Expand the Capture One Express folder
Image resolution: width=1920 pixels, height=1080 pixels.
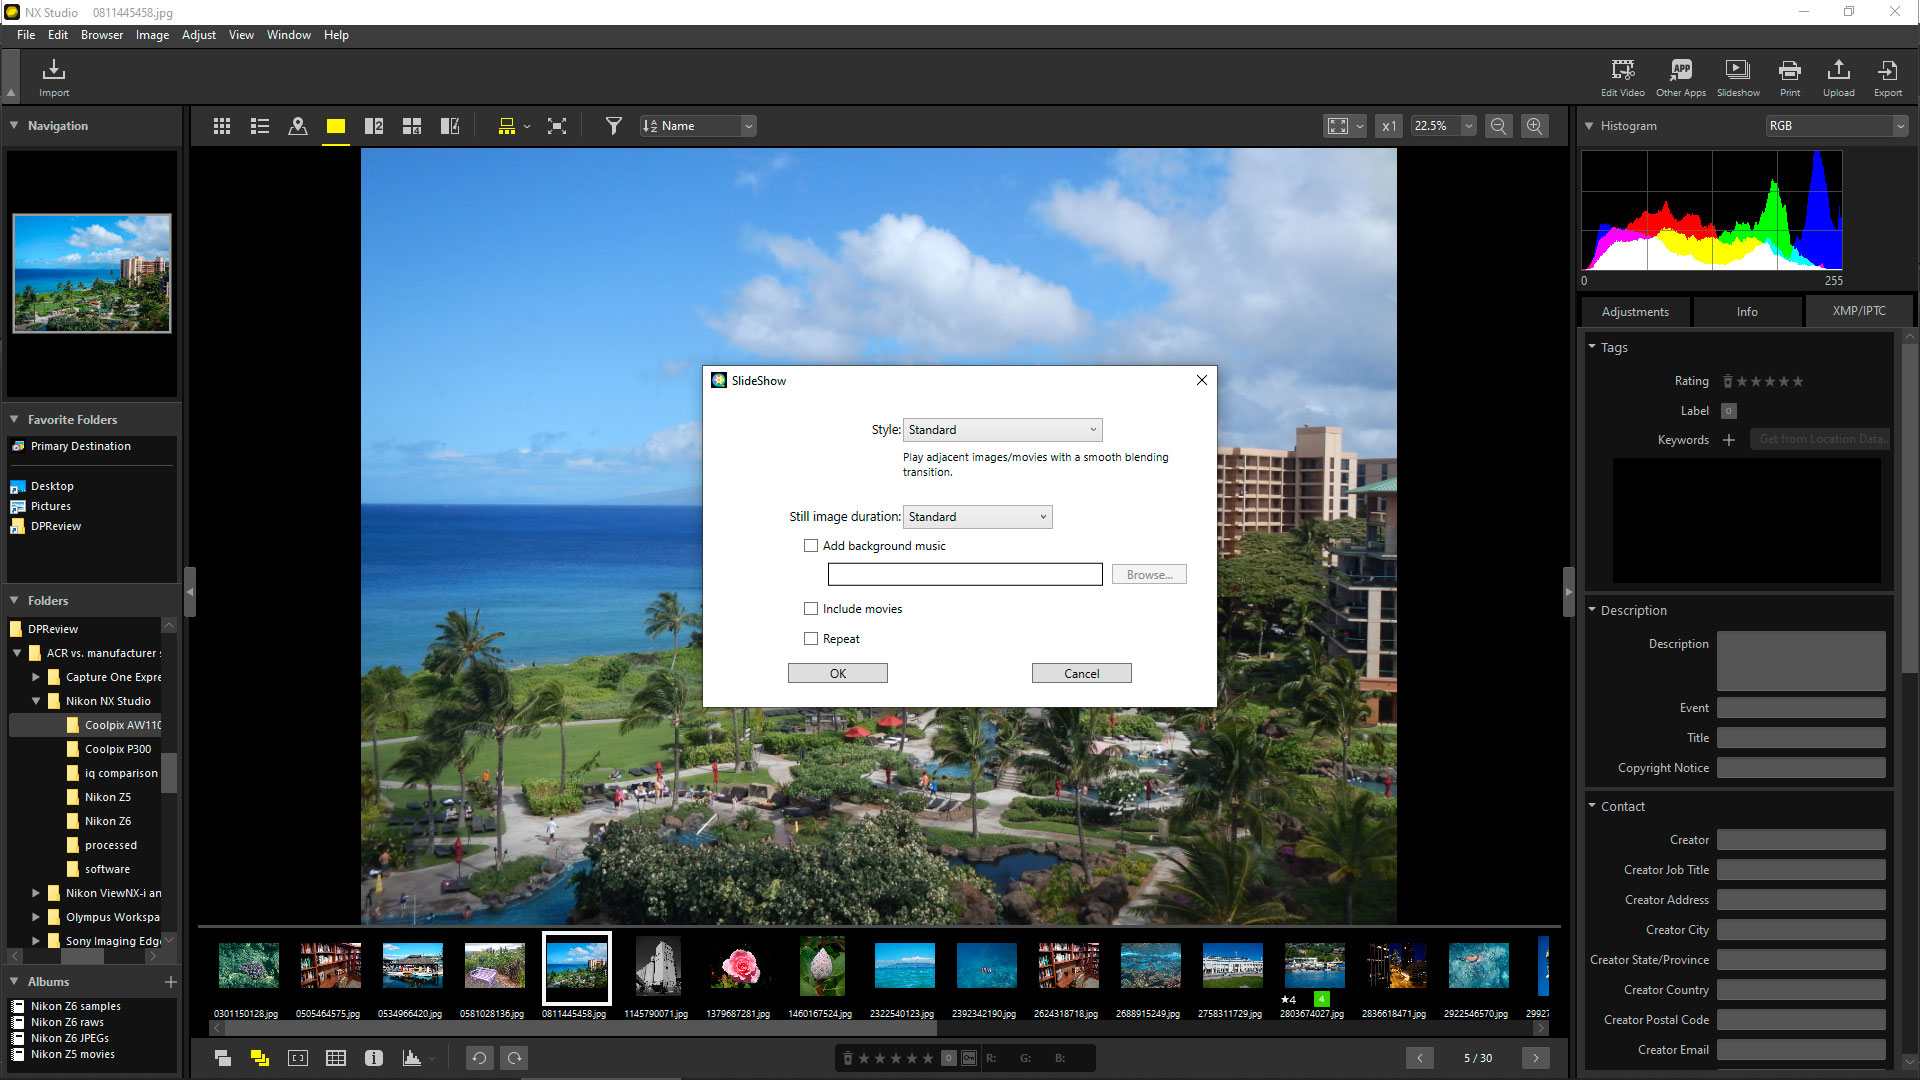[36, 677]
